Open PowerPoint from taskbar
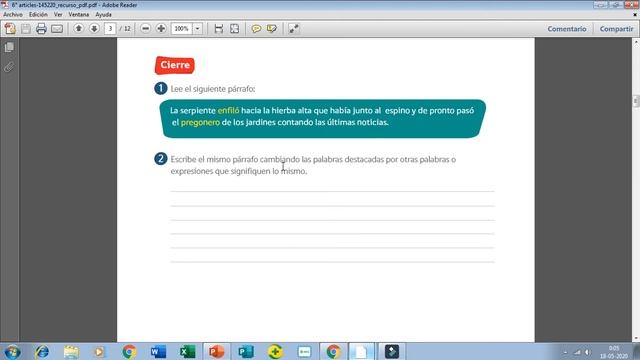 point(216,352)
